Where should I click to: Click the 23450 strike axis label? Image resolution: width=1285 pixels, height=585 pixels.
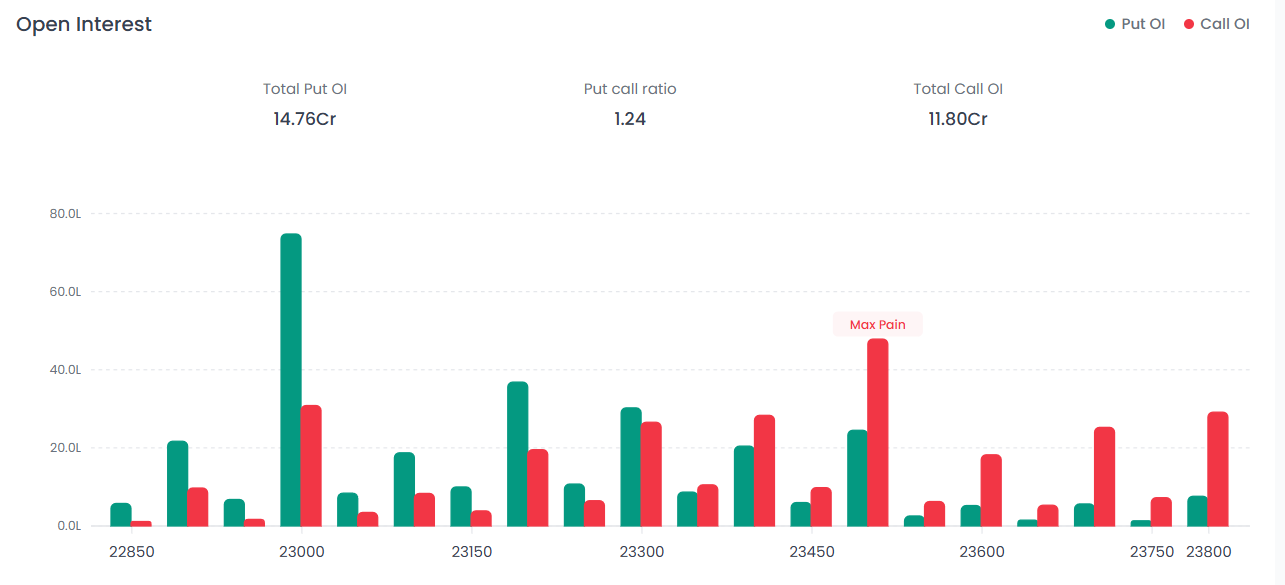[x=811, y=552]
